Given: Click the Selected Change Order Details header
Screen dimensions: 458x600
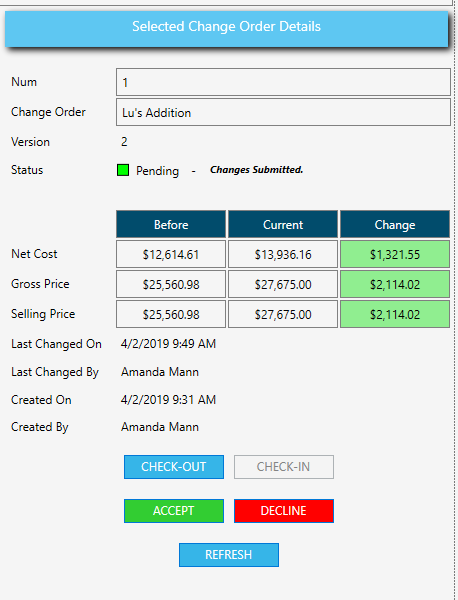Looking at the screenshot, I should pyautogui.click(x=227, y=28).
